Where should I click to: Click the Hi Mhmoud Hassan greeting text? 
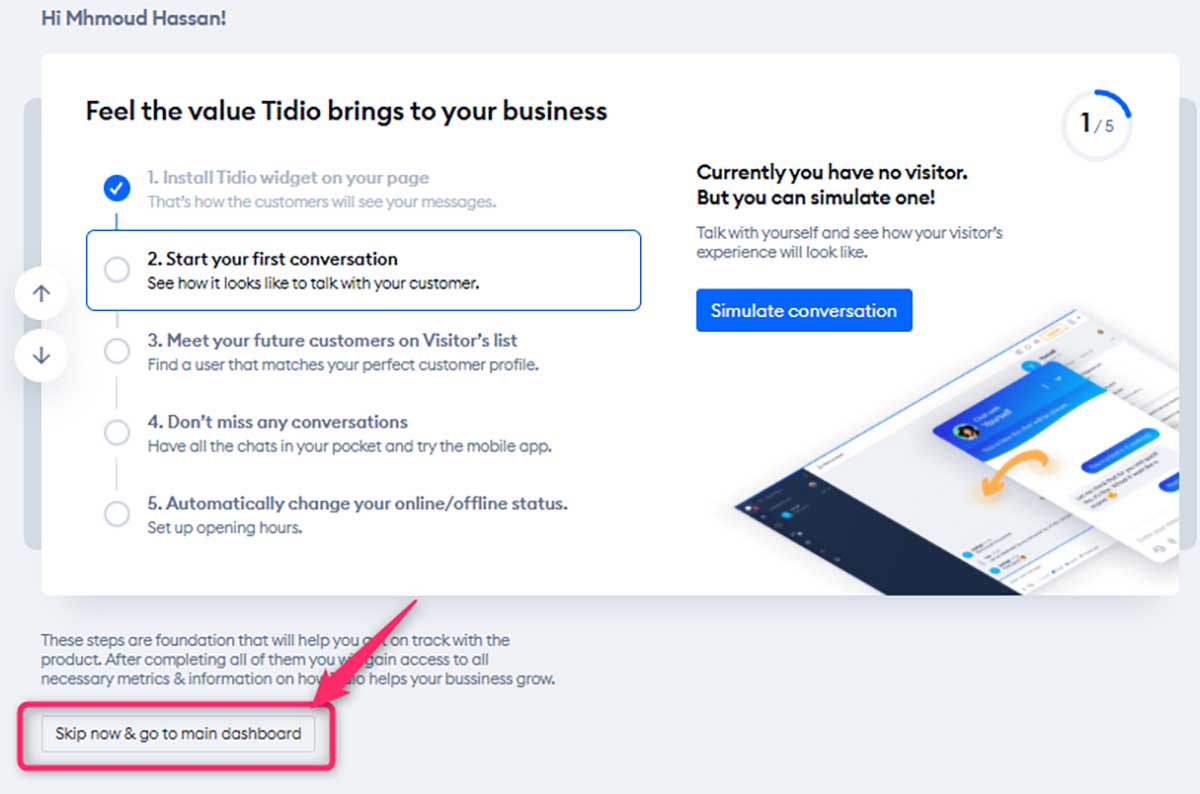[133, 18]
